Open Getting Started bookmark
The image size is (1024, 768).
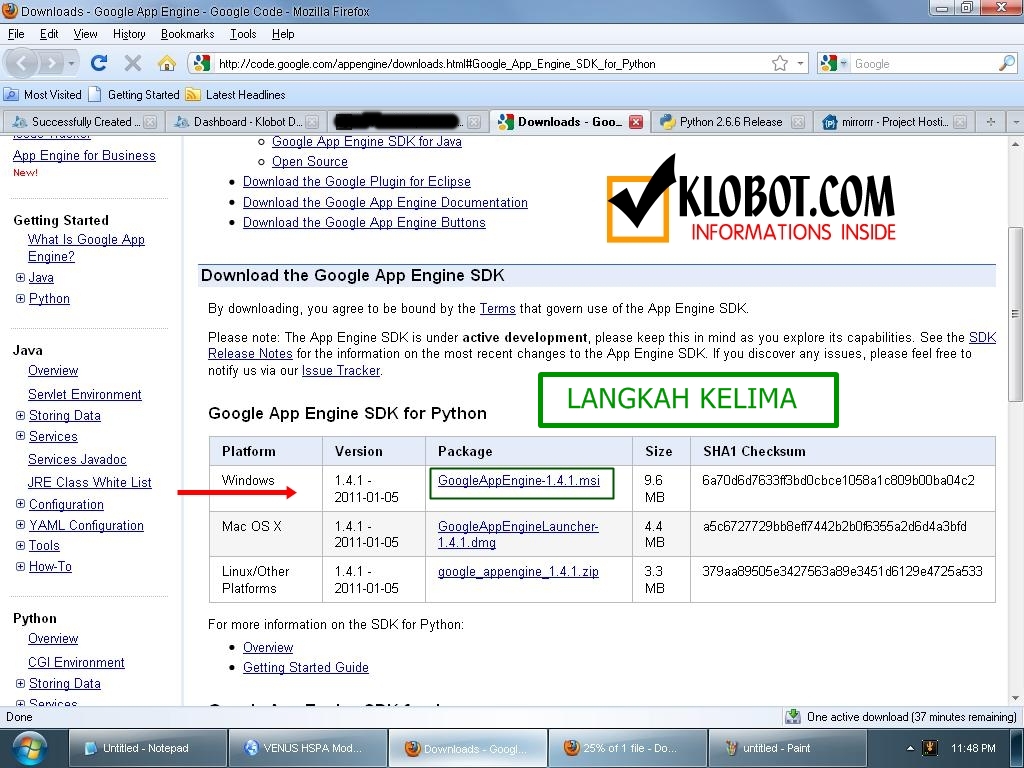click(135, 95)
